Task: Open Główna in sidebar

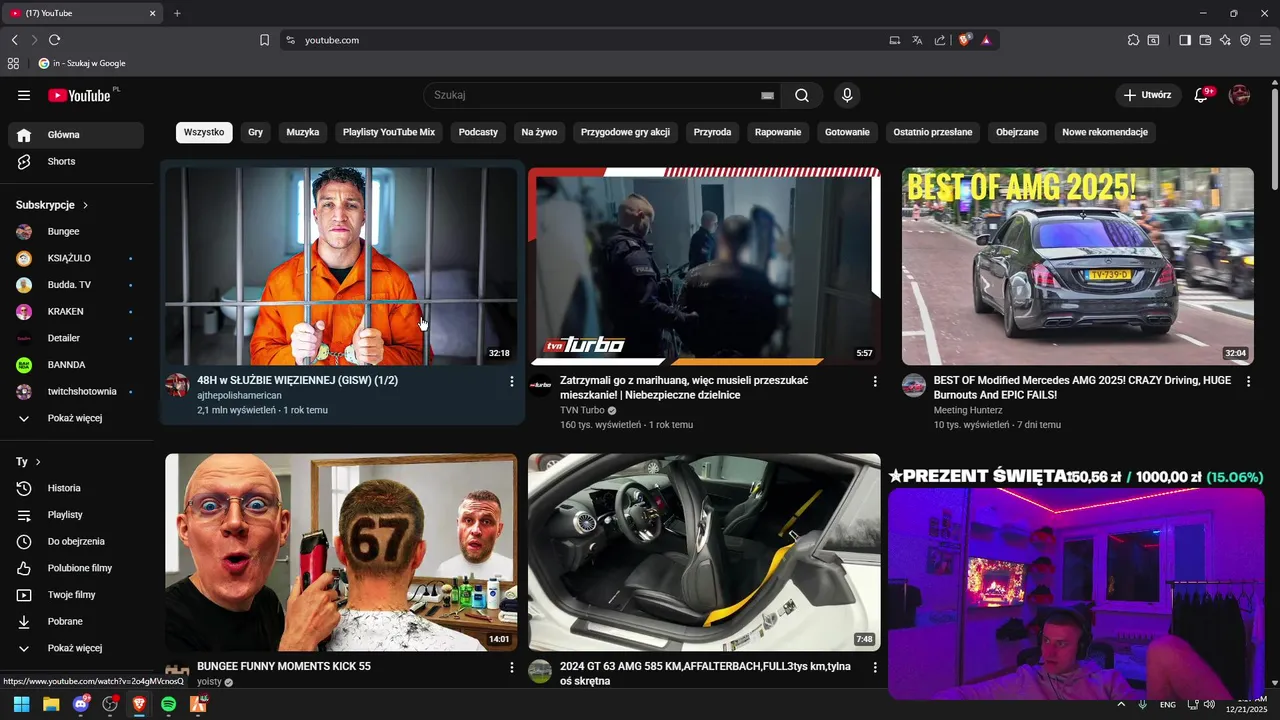Action: coord(75,135)
